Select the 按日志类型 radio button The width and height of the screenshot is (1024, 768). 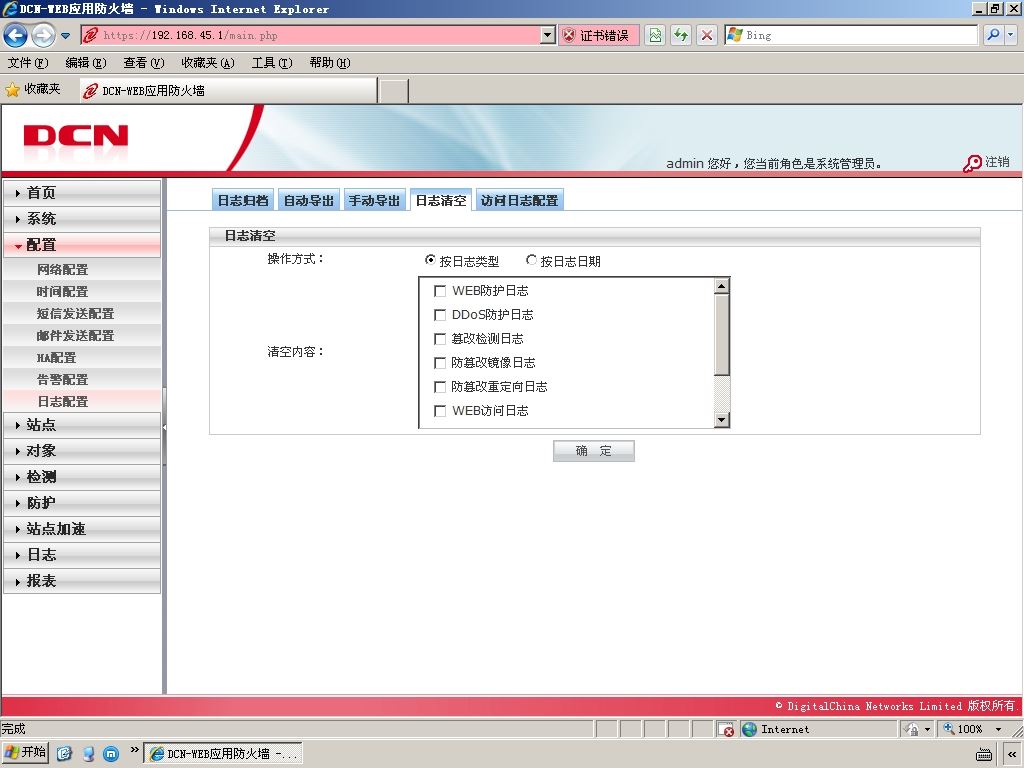(430, 260)
